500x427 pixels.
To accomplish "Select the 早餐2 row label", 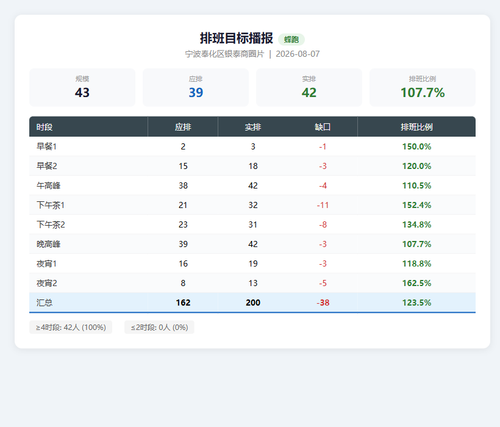I will point(47,166).
